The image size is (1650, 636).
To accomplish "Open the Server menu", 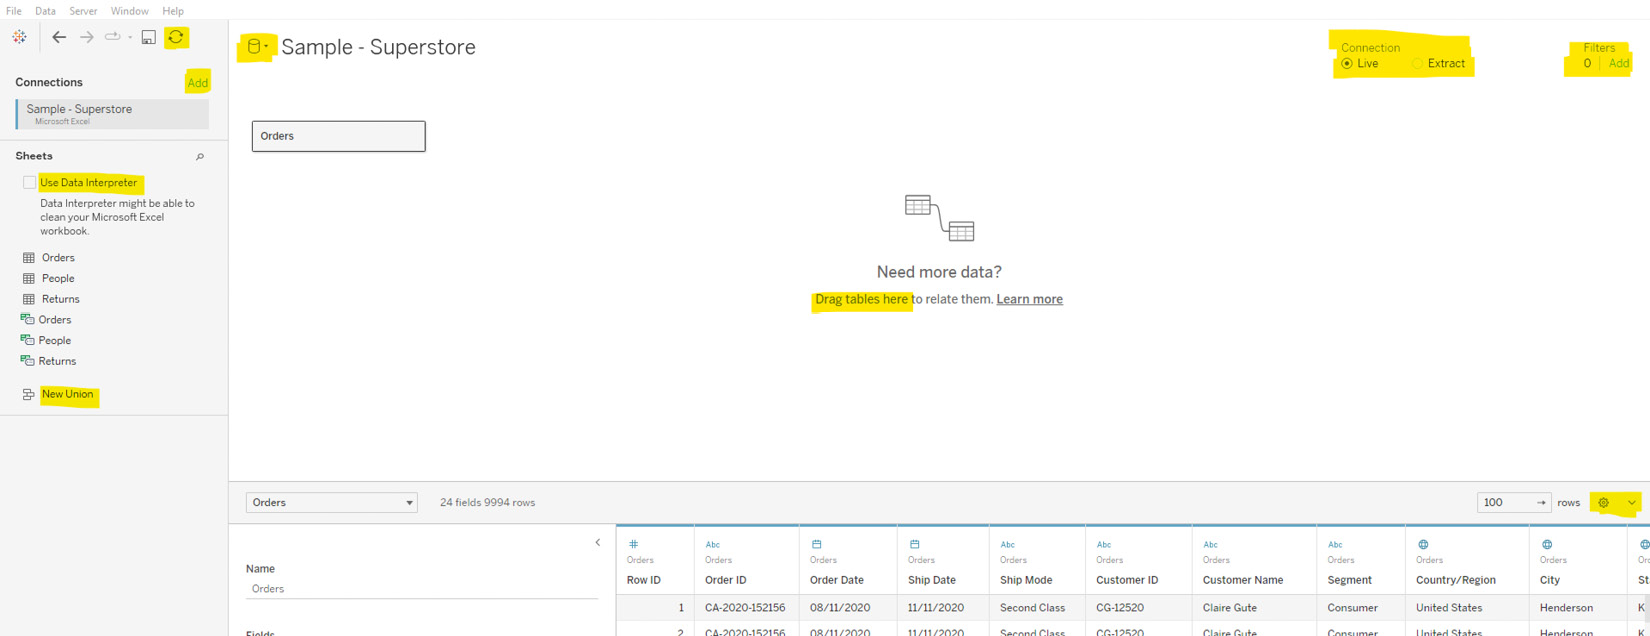I will (x=83, y=11).
